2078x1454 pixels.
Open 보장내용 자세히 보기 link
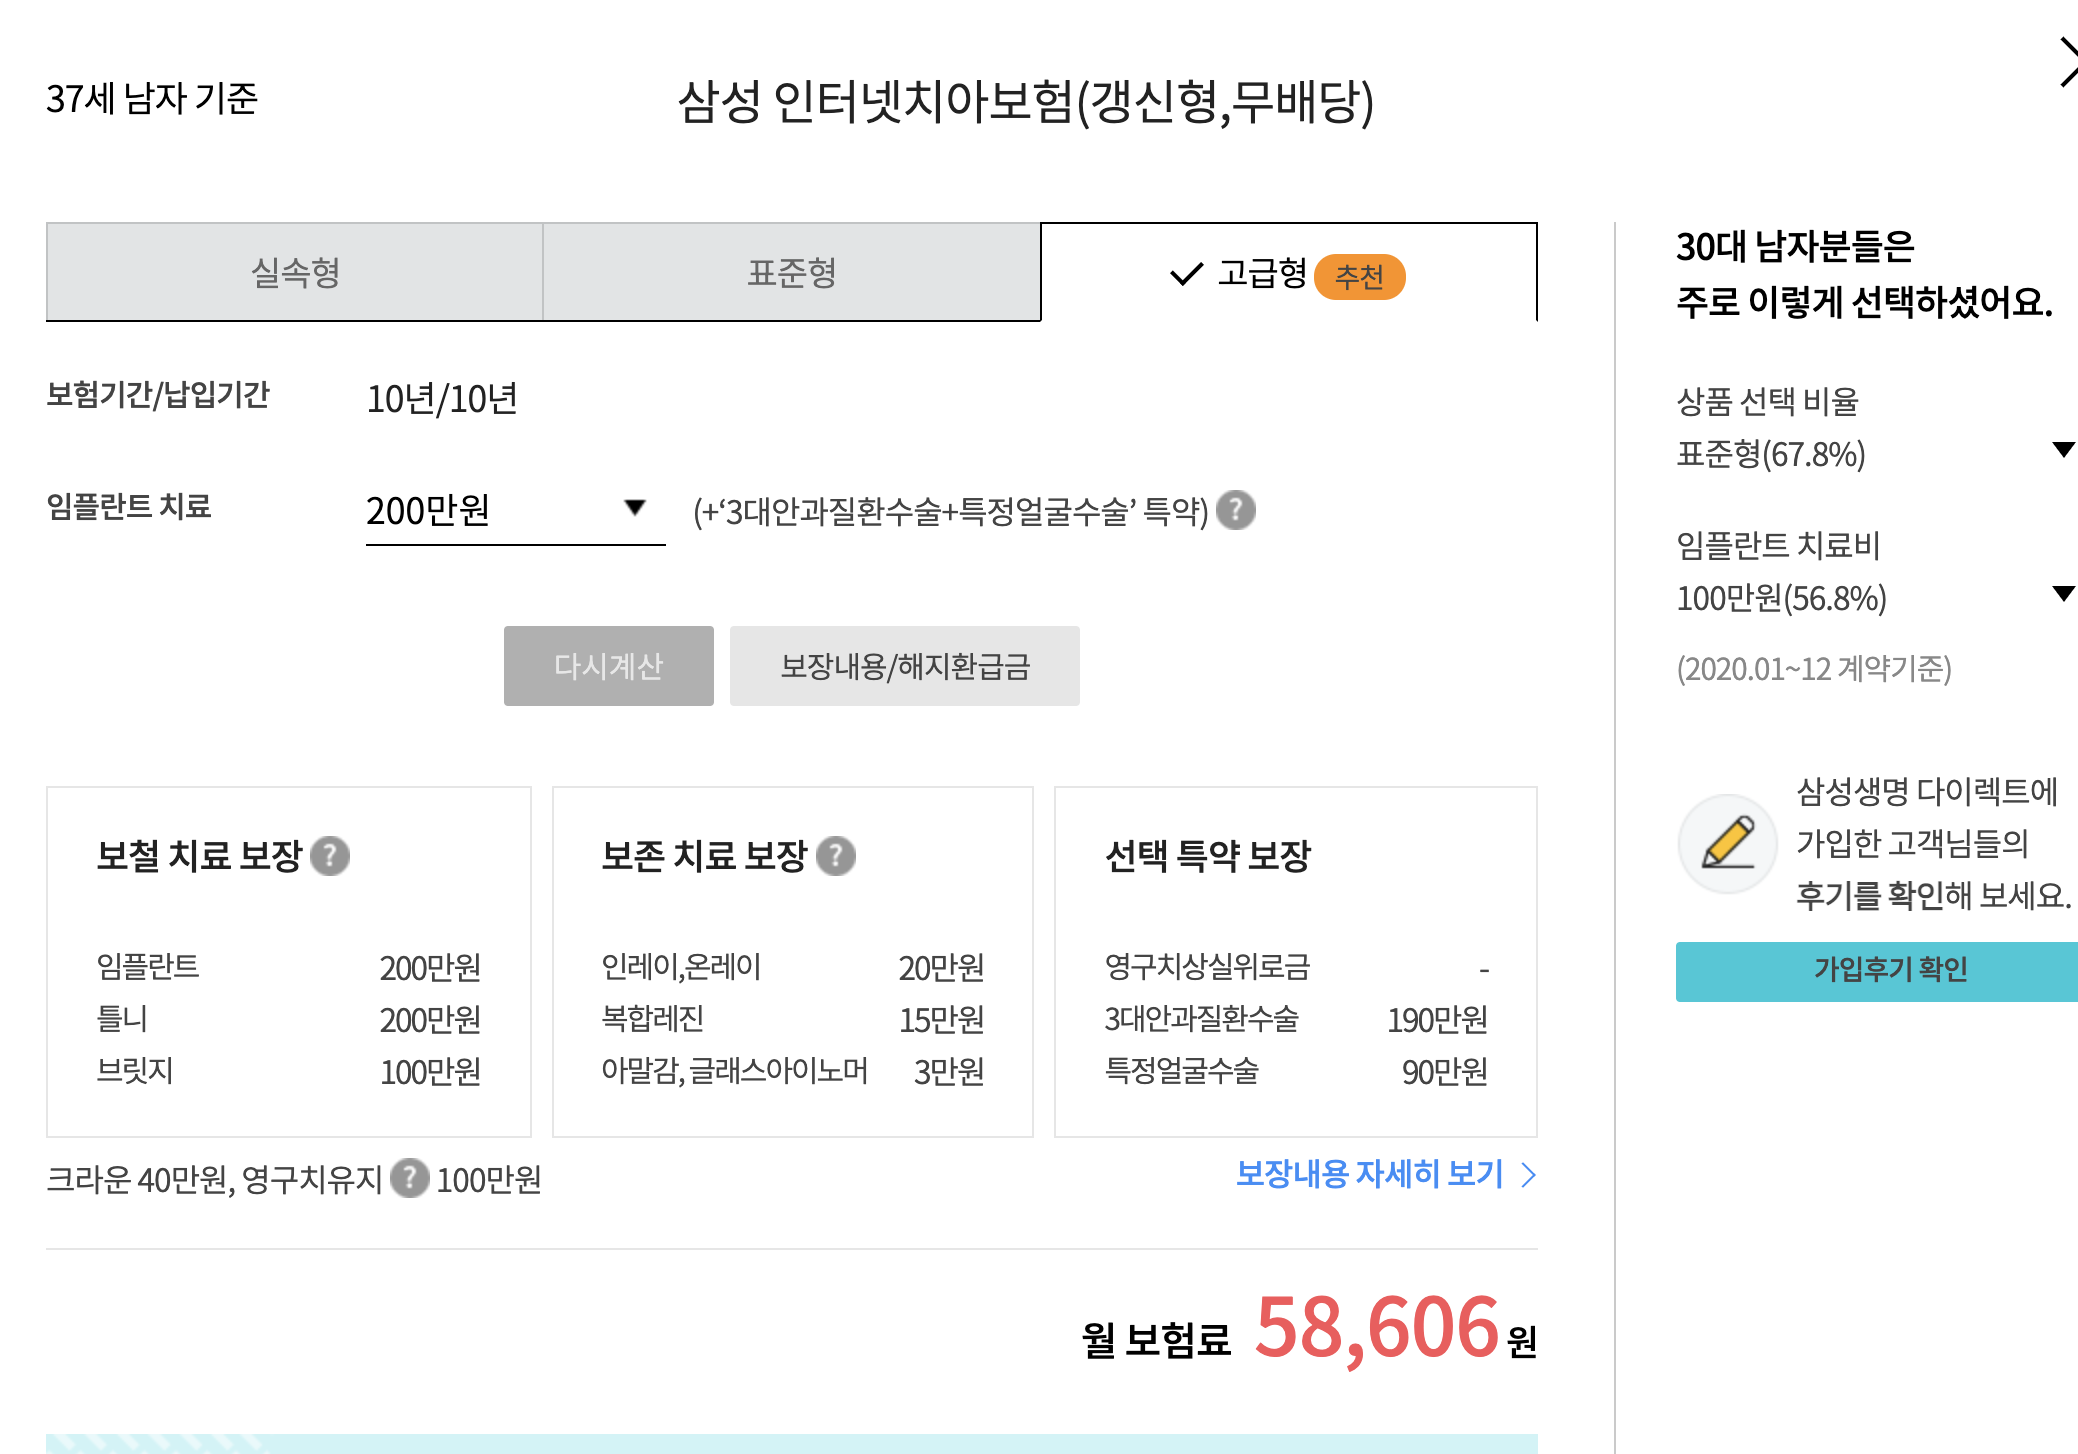pos(1369,1174)
